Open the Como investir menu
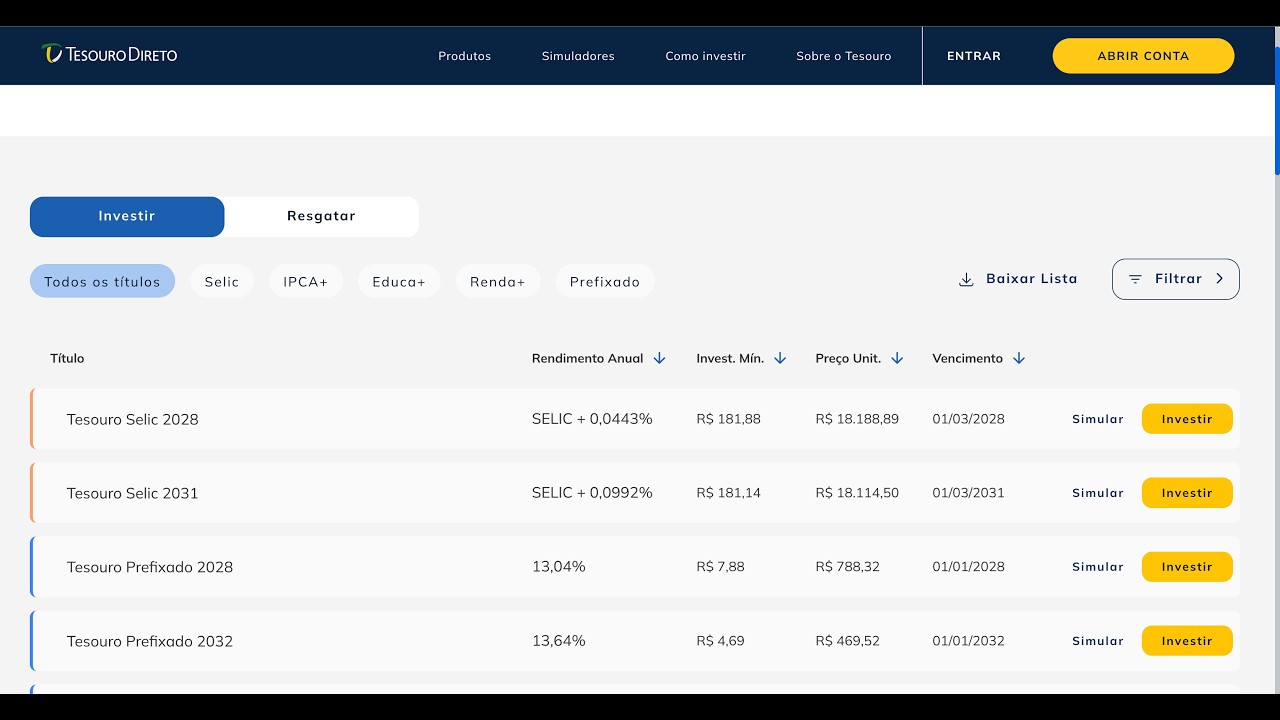The height and width of the screenshot is (720, 1280). (x=706, y=56)
